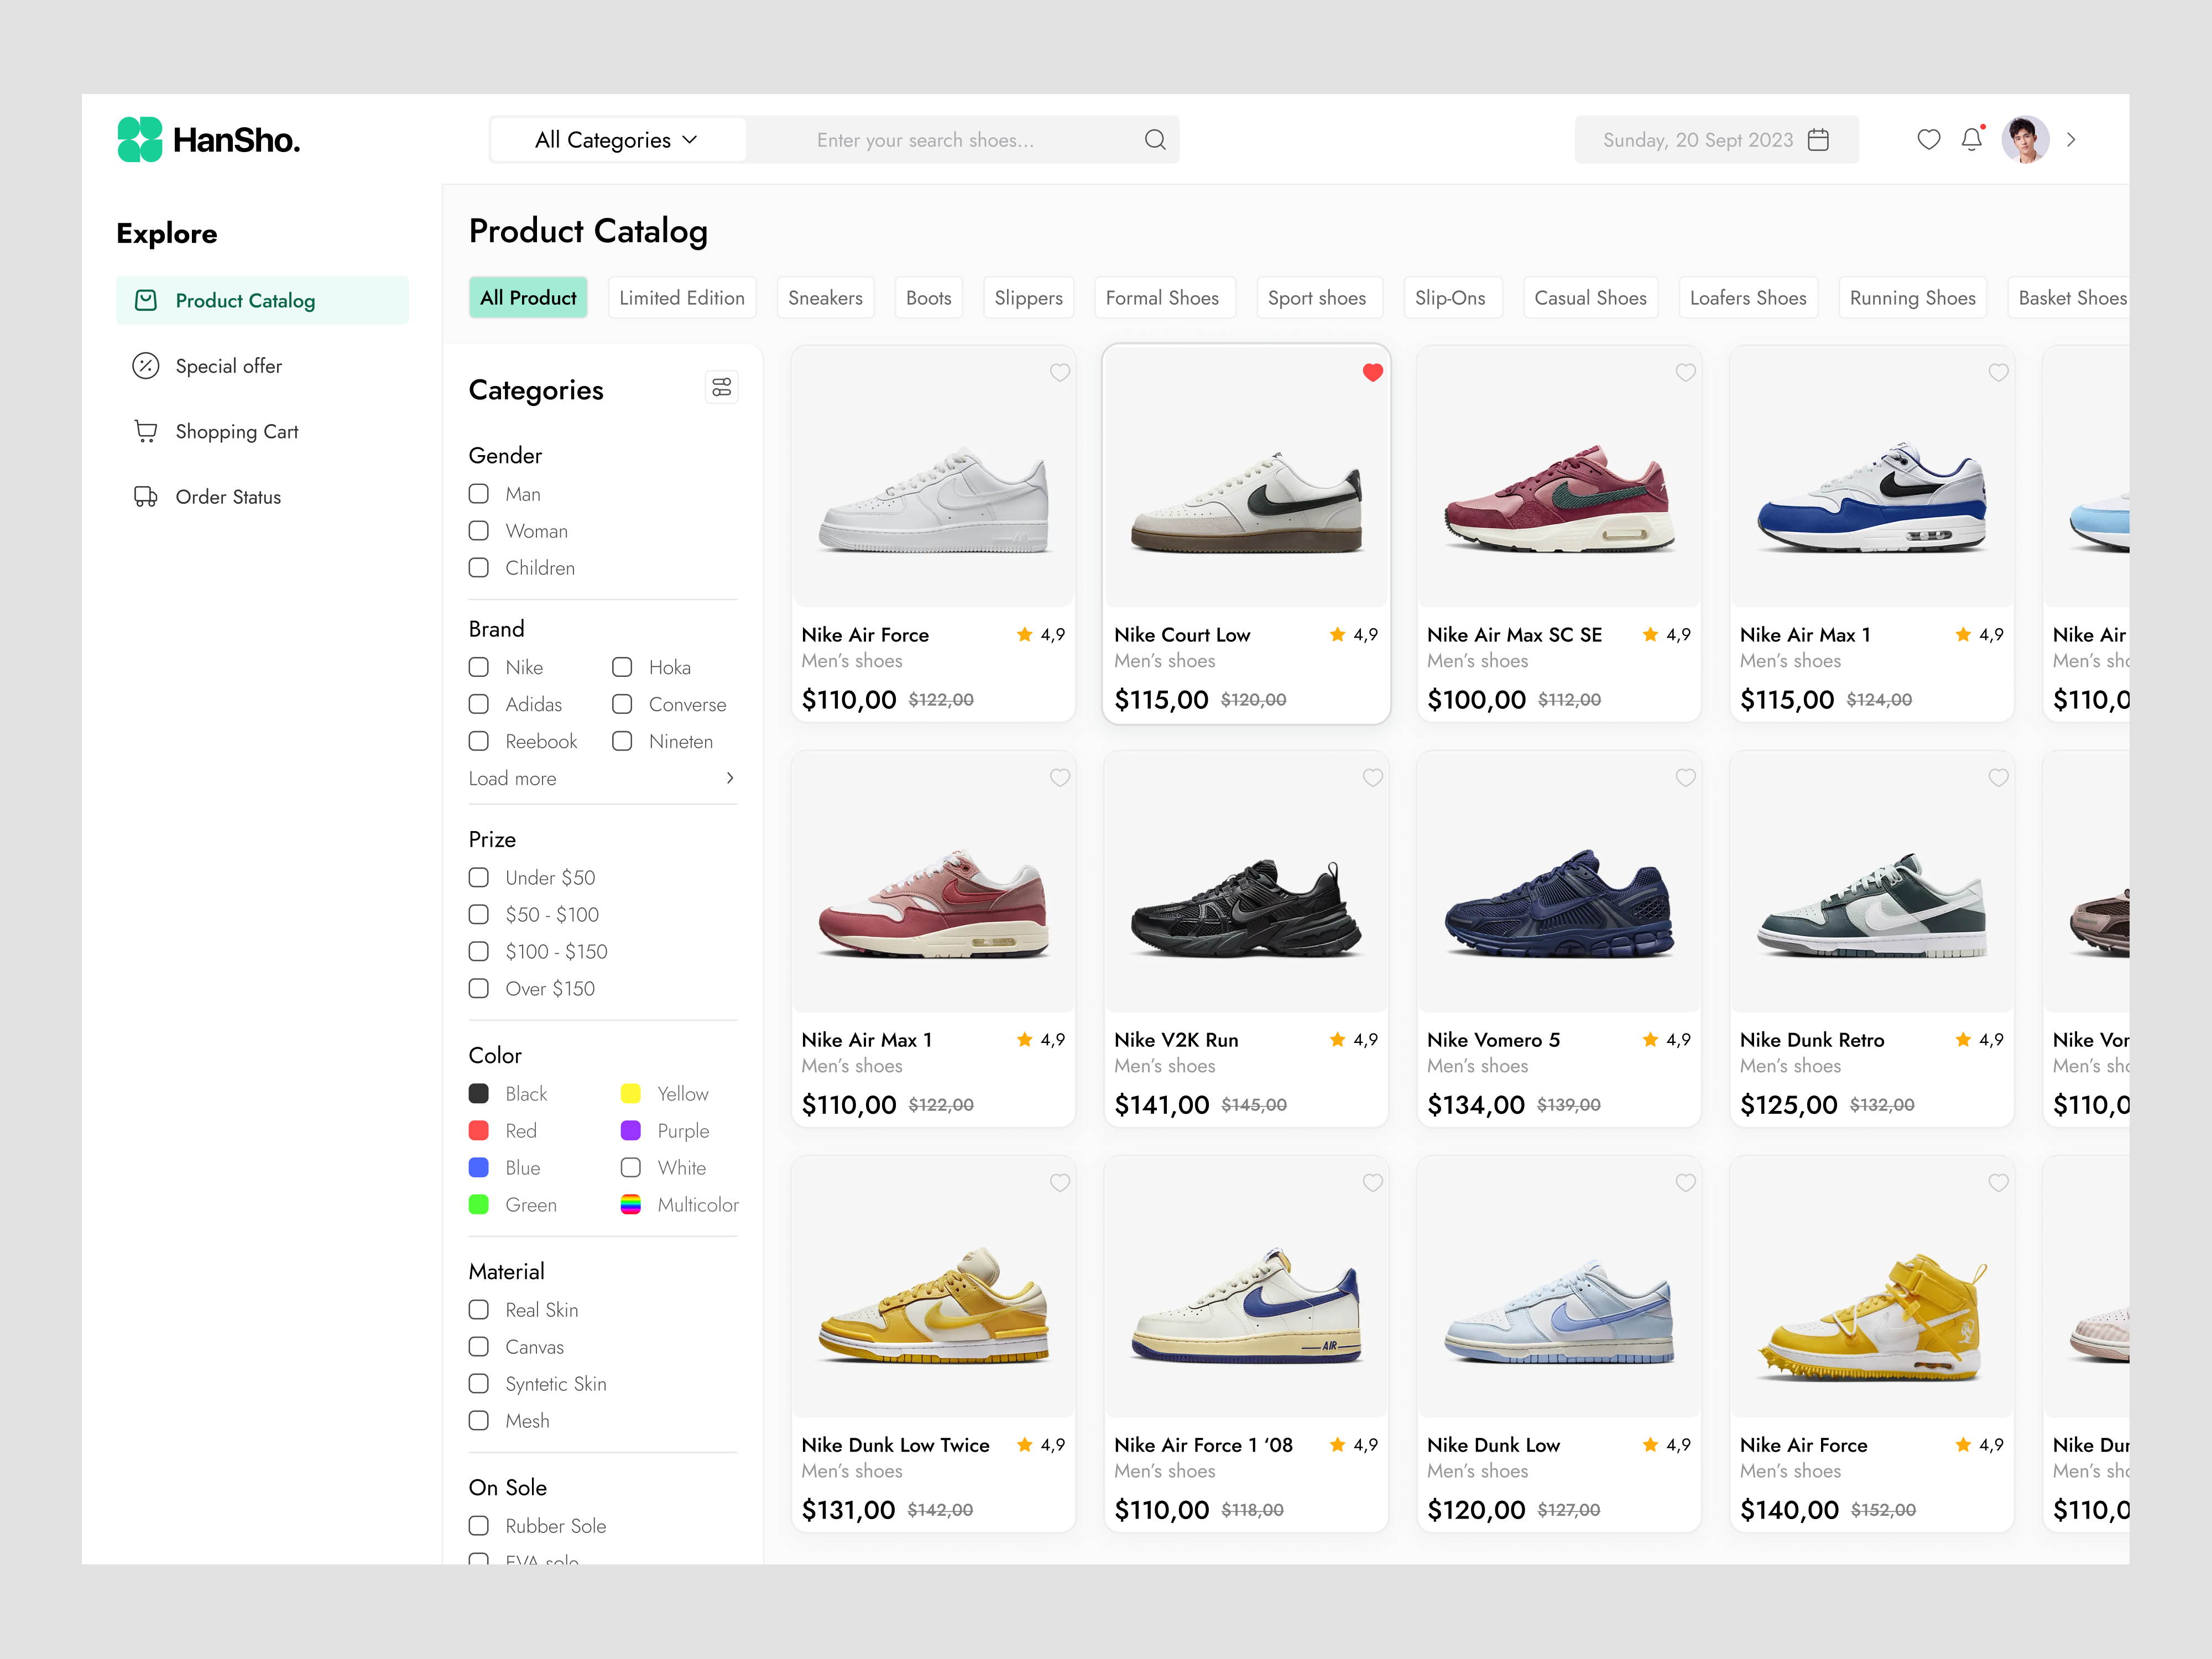Screen dimensions: 2212x1659
Task: Open Order Status from the sidebar
Action: click(x=227, y=496)
